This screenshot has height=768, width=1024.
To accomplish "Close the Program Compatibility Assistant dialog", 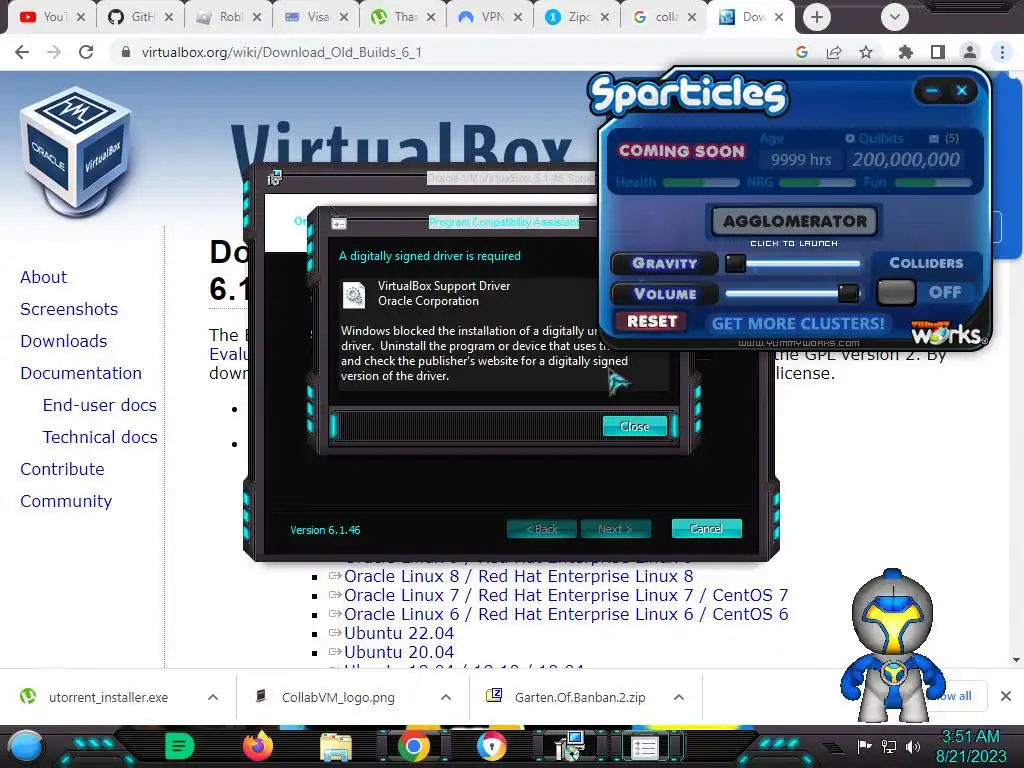I will 634,426.
